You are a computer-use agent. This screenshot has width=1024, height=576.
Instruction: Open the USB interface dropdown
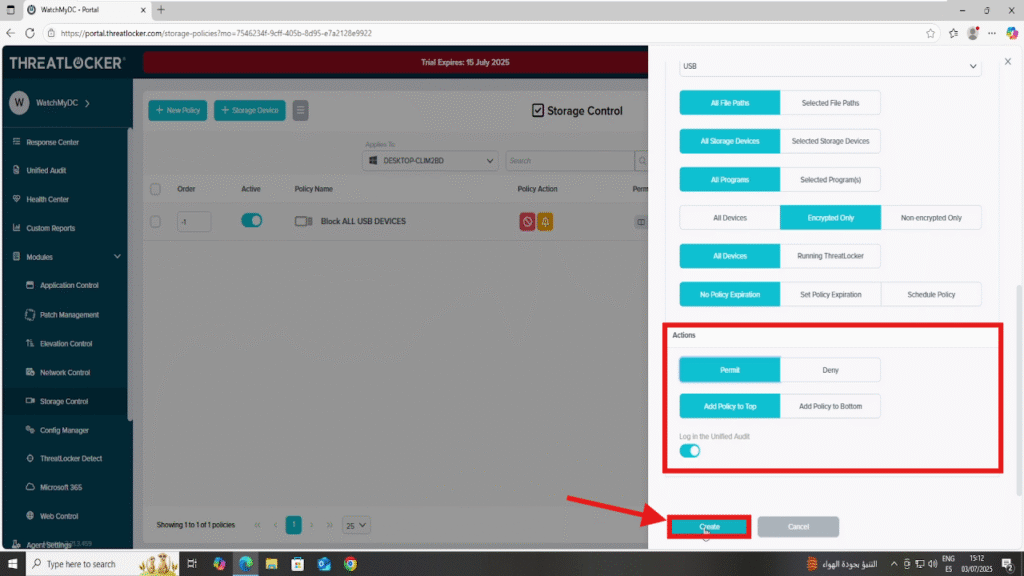[x=830, y=67]
